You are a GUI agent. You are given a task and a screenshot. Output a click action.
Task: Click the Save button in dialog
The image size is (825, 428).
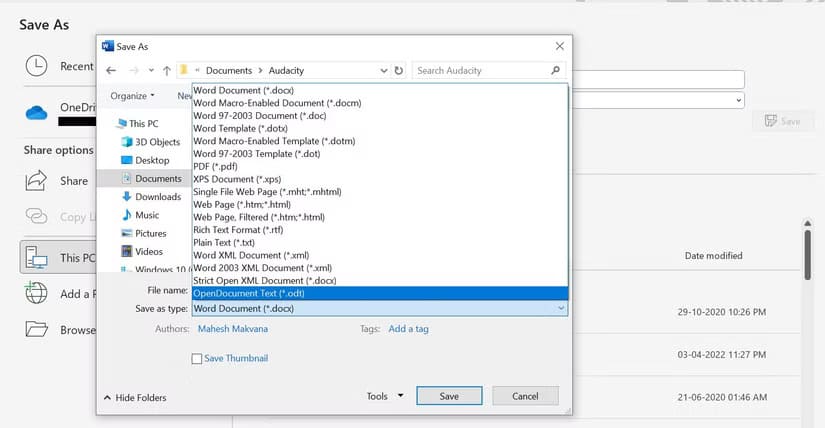(x=449, y=396)
